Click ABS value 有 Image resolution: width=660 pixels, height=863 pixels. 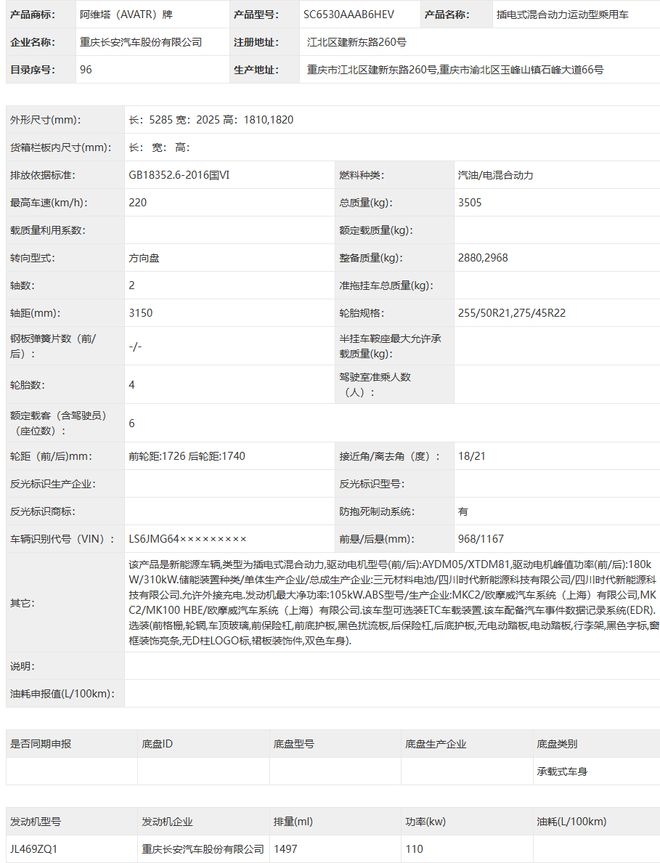click(463, 511)
